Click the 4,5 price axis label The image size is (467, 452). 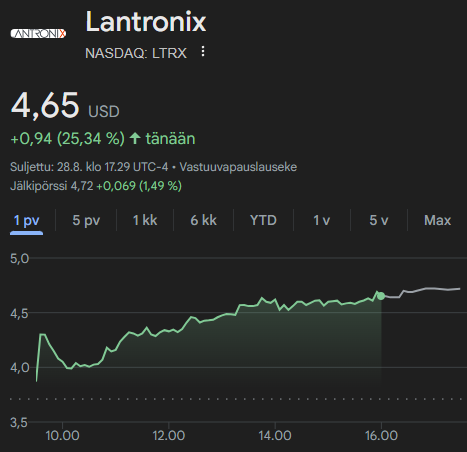click(19, 314)
